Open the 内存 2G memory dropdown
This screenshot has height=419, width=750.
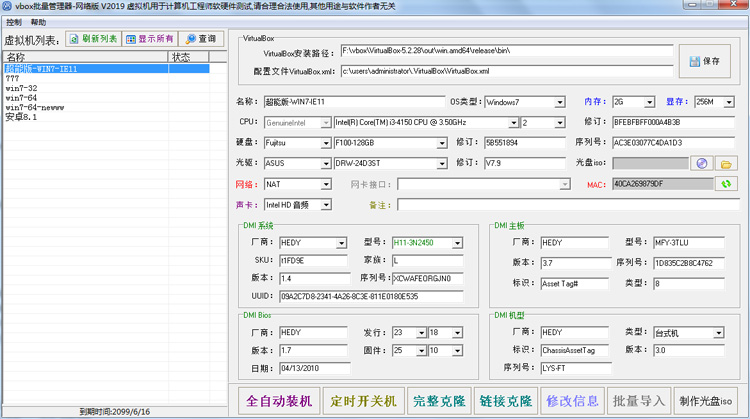pyautogui.click(x=649, y=102)
